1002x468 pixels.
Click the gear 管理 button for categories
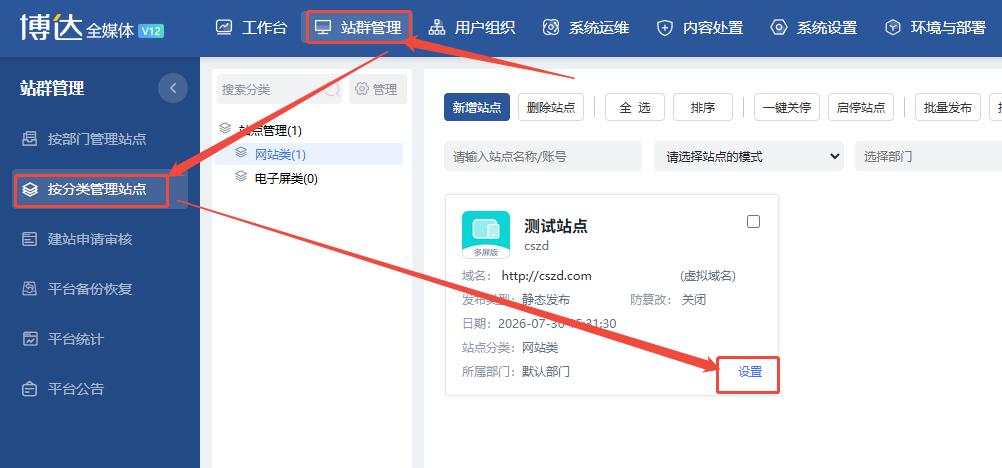[378, 90]
